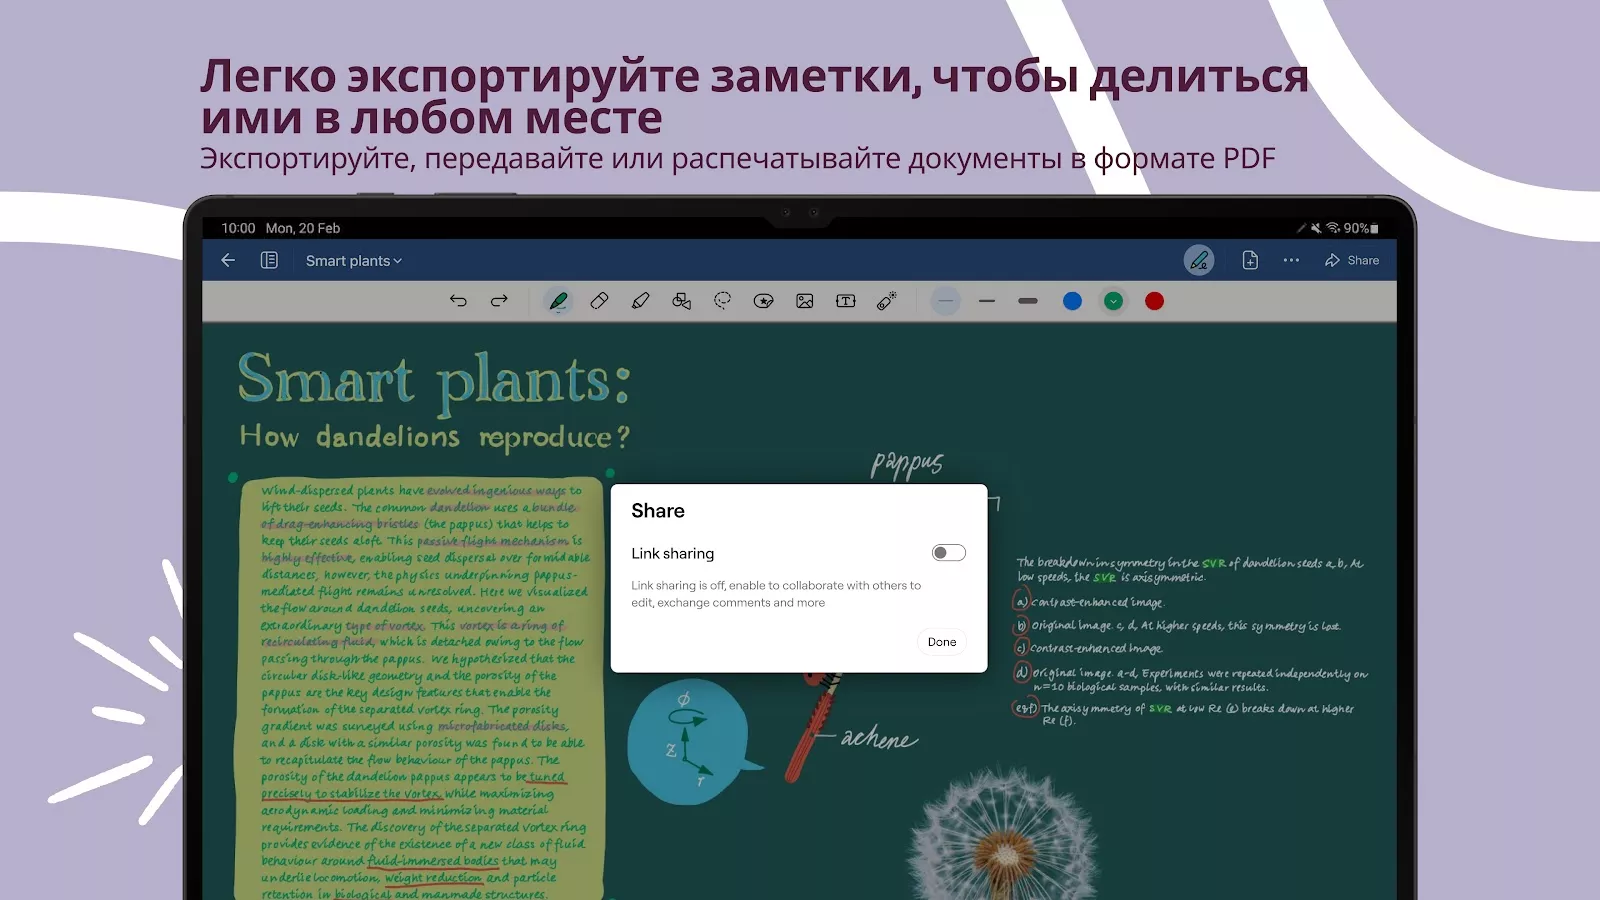This screenshot has height=900, width=1600.
Task: Toggle the pen editing mode button
Action: 1199,260
